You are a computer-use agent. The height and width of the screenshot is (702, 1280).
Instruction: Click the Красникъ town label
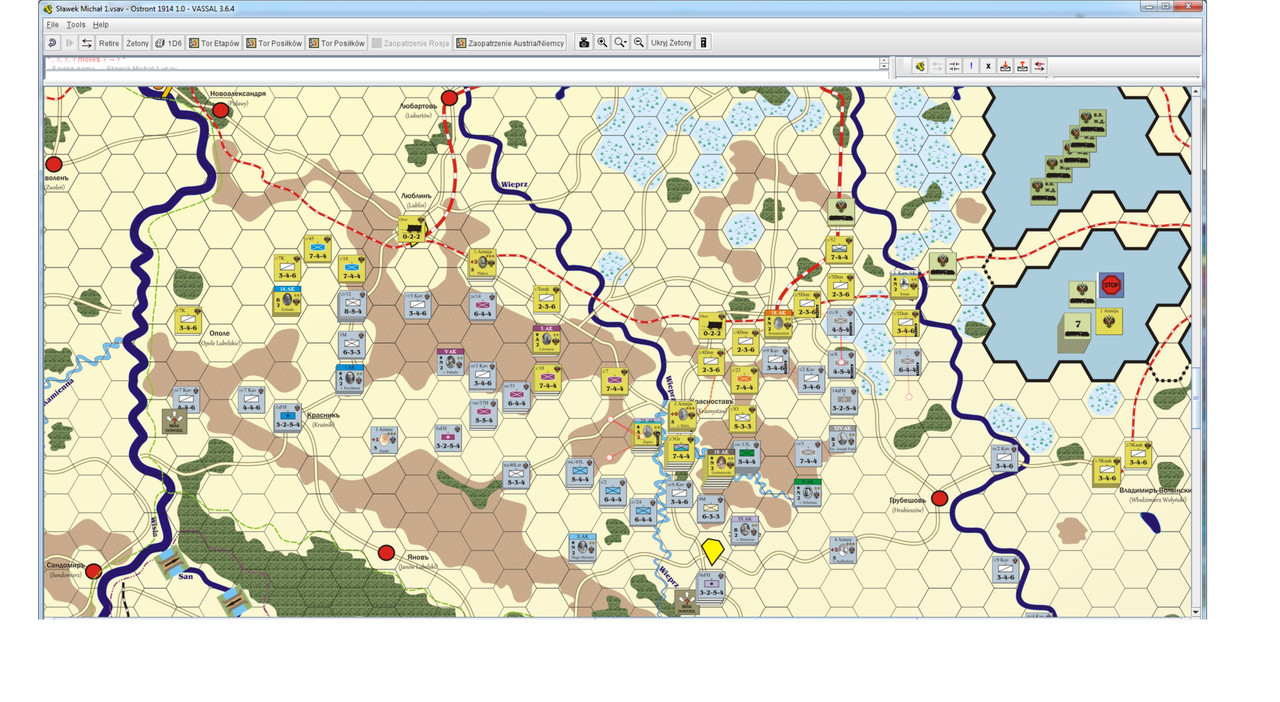[323, 414]
